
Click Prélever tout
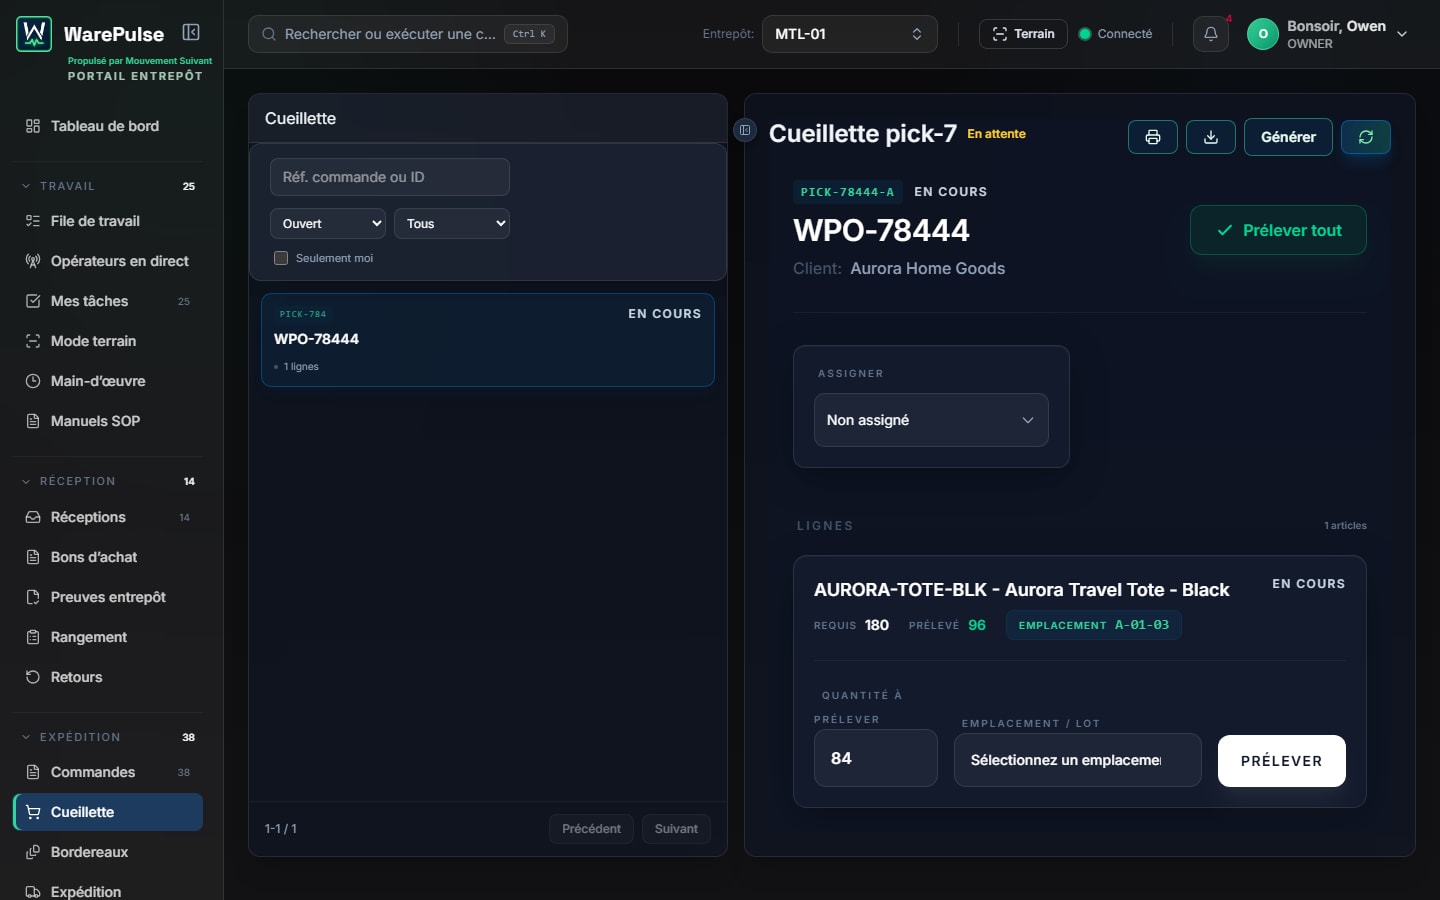[1278, 230]
